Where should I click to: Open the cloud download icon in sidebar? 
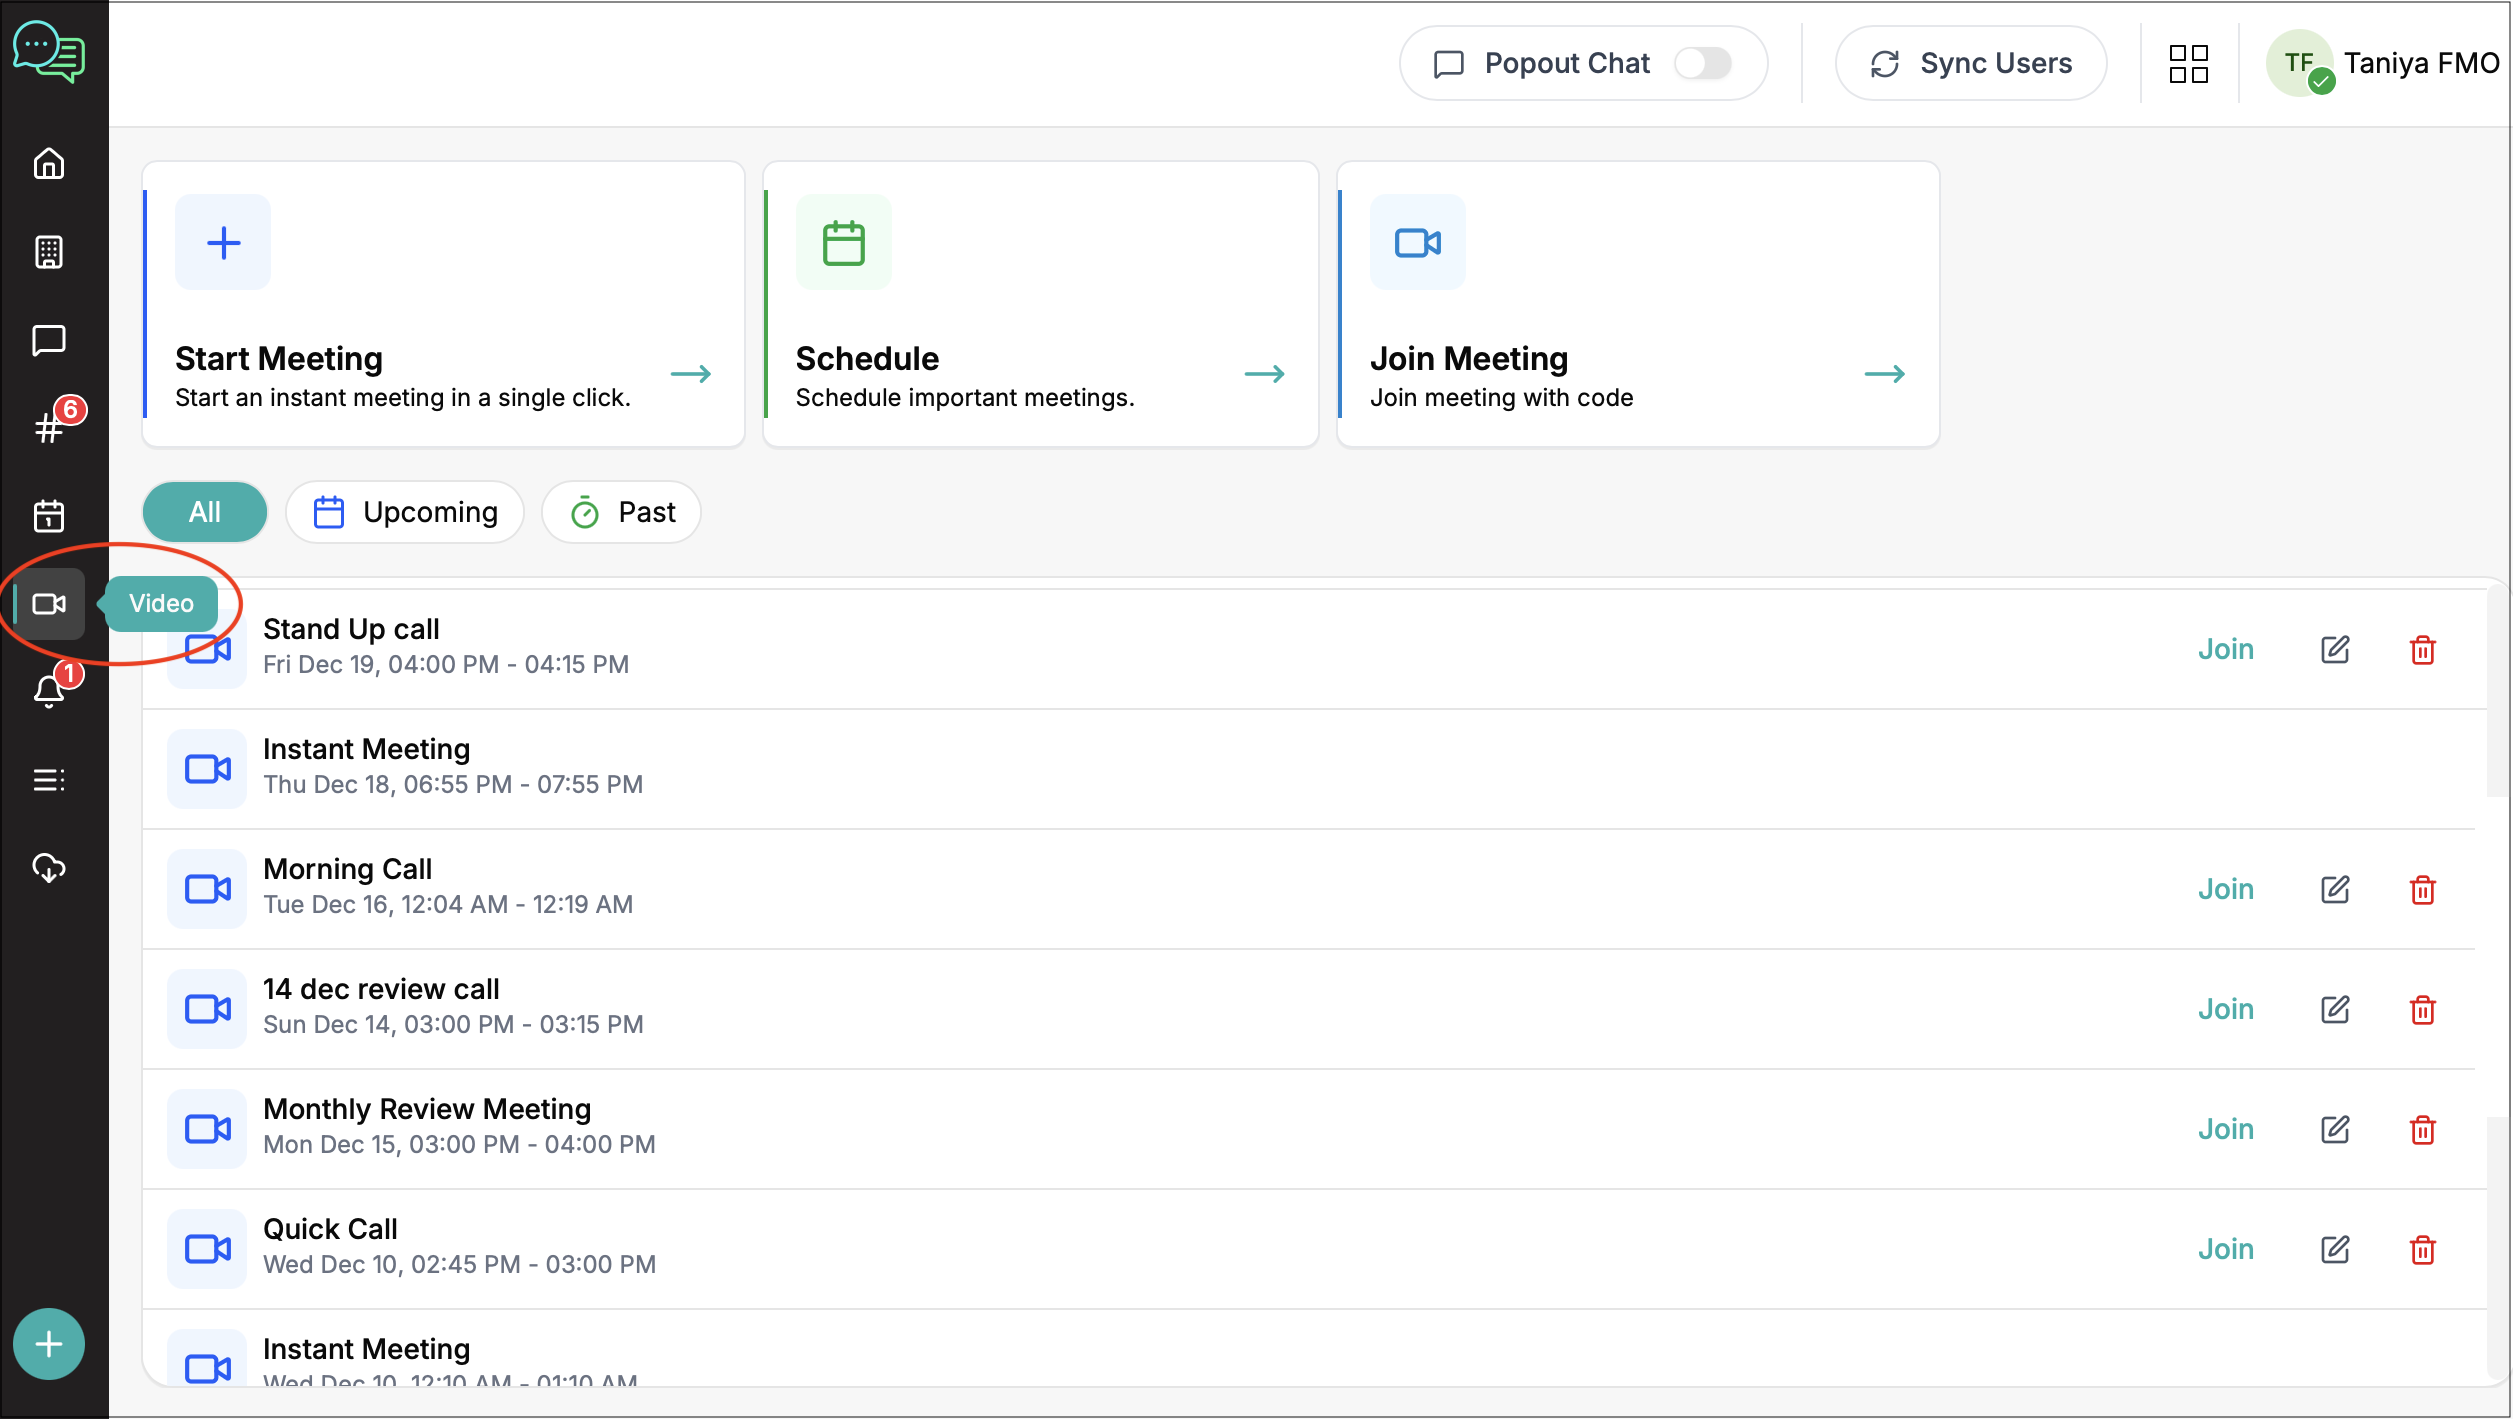50,868
